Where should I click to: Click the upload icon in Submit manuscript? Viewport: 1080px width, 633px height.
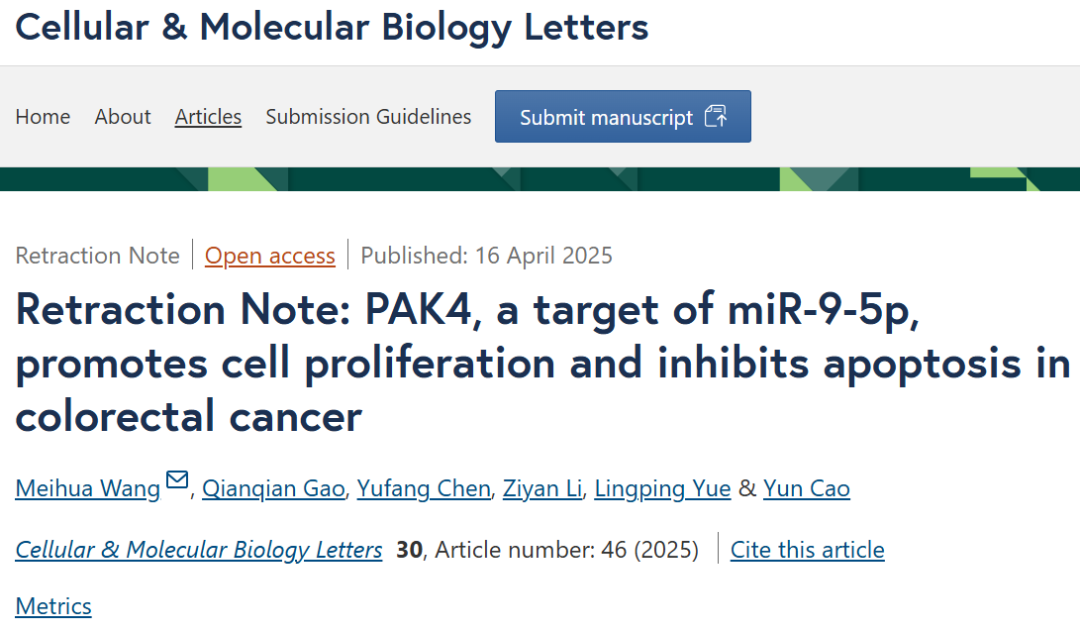pyautogui.click(x=716, y=116)
